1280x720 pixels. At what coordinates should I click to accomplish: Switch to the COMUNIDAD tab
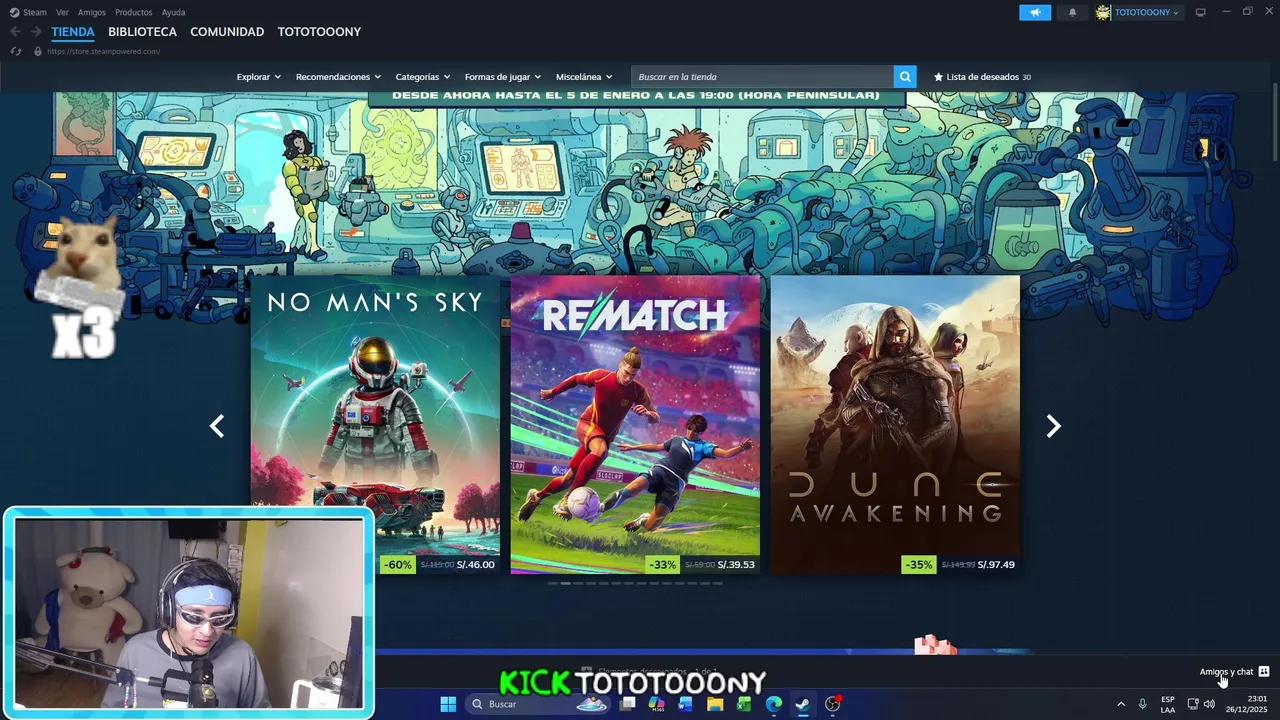click(227, 32)
